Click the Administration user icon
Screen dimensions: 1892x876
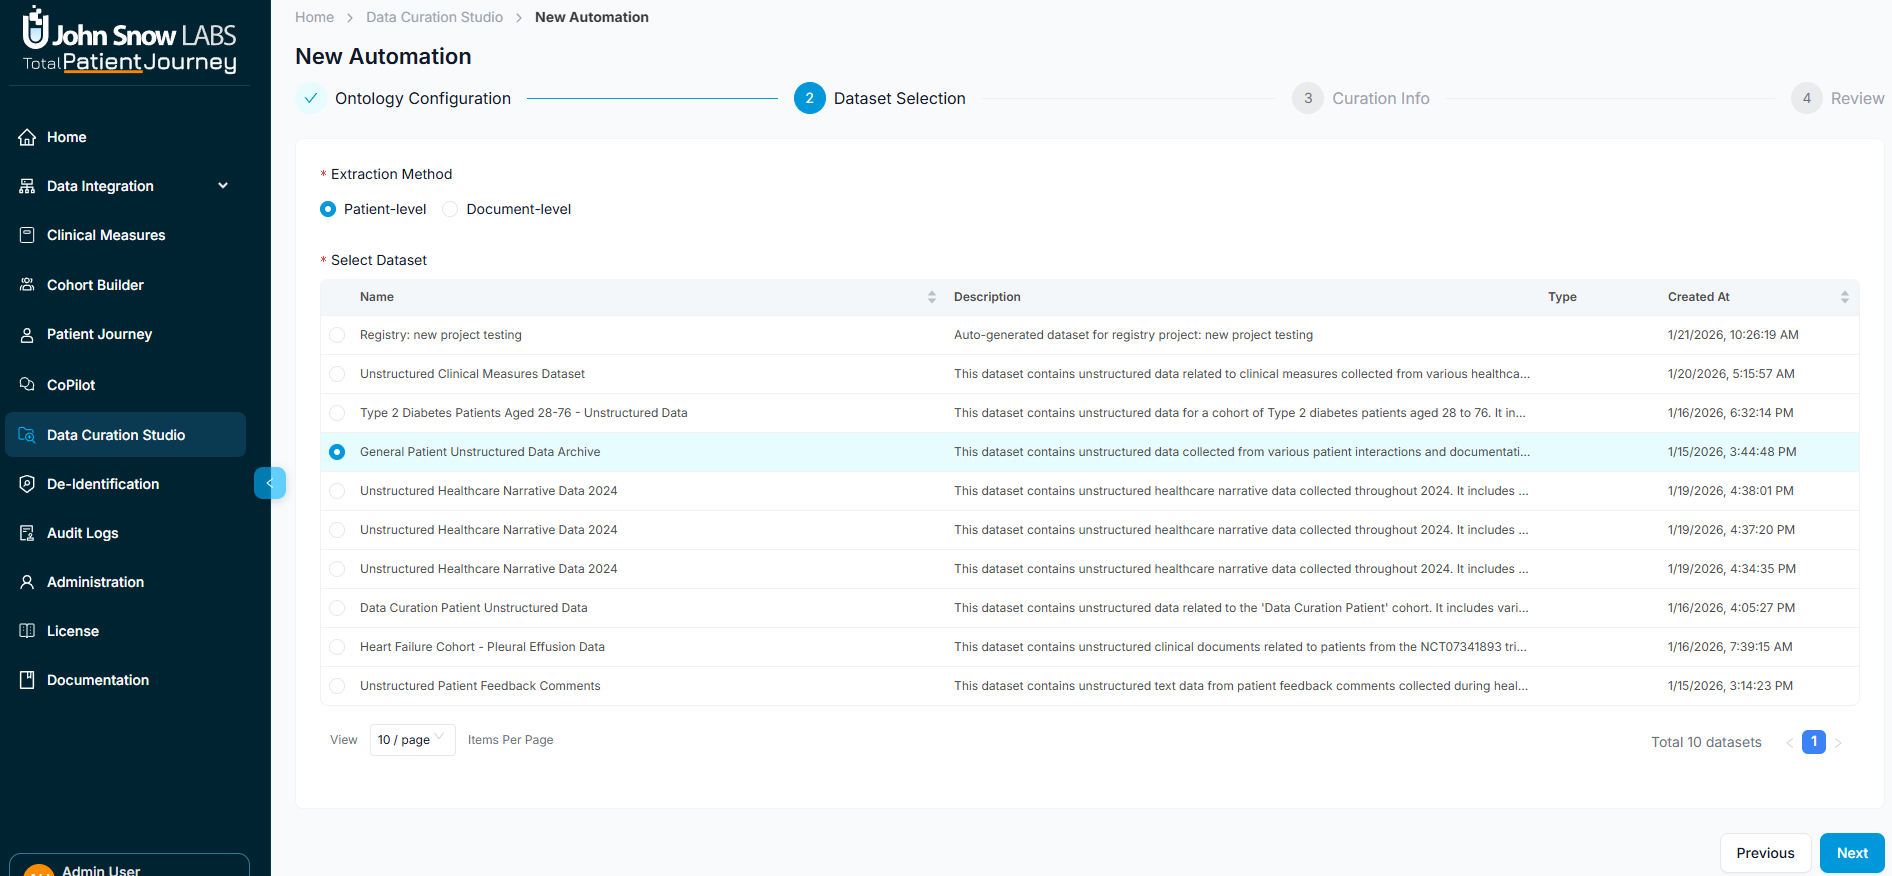[27, 582]
